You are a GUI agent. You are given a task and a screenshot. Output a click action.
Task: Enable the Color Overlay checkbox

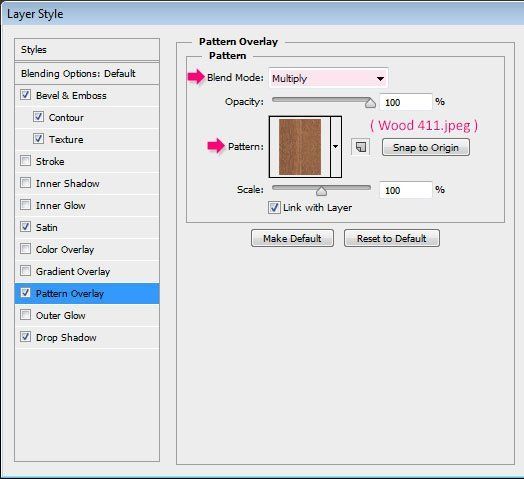click(x=25, y=249)
